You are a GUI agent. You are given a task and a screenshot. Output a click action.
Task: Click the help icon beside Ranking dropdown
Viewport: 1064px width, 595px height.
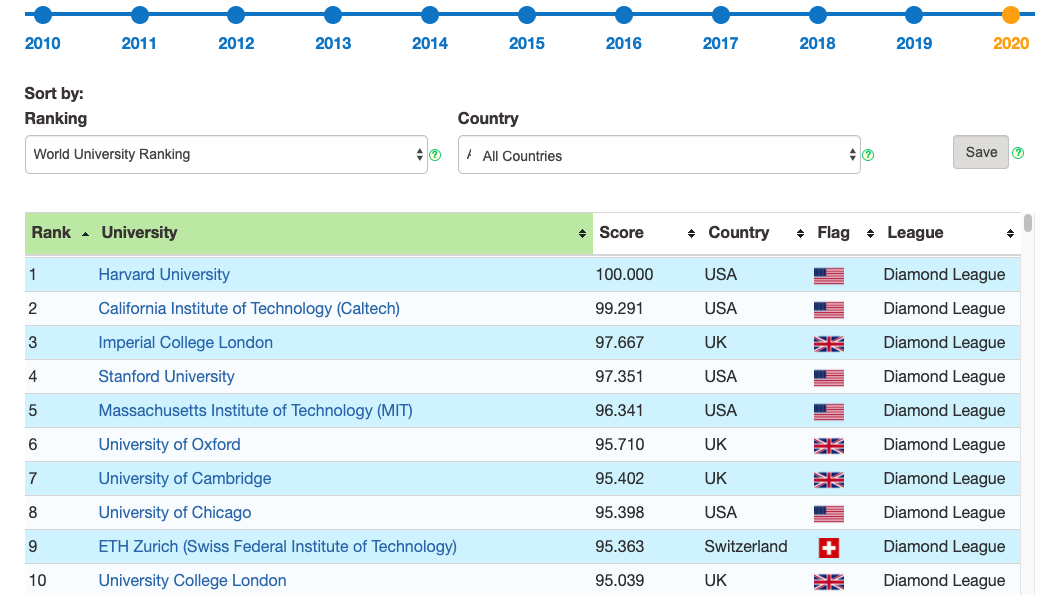[435, 155]
